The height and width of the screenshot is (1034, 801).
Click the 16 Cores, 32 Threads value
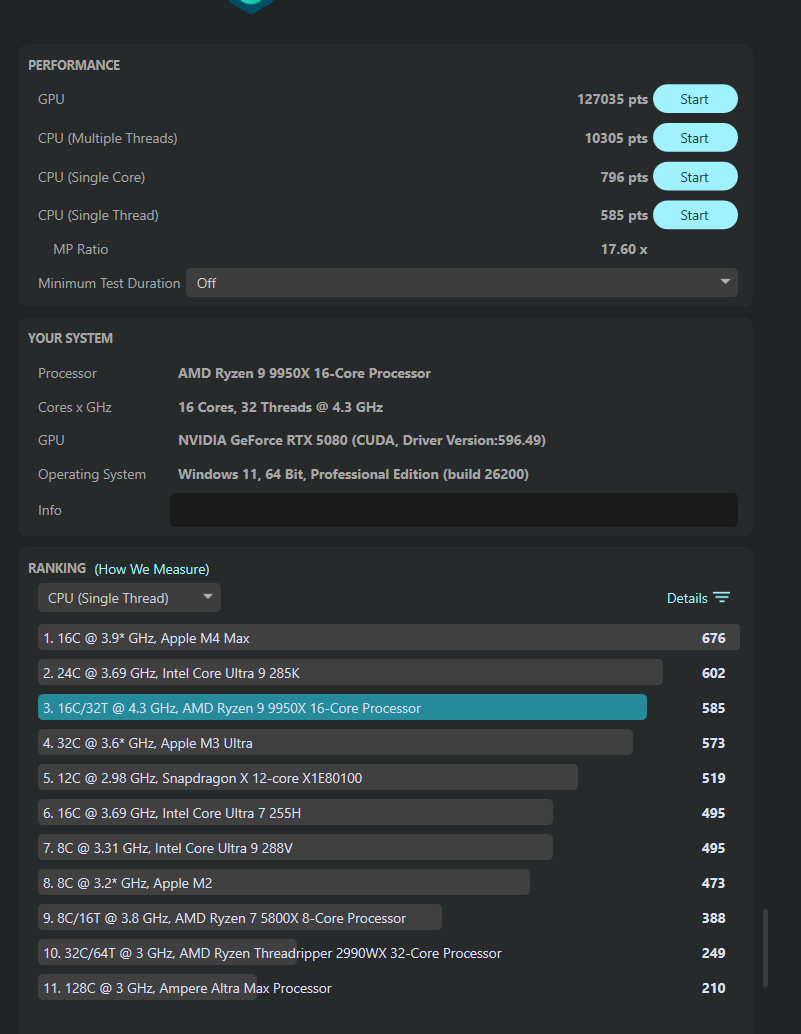click(x=280, y=407)
